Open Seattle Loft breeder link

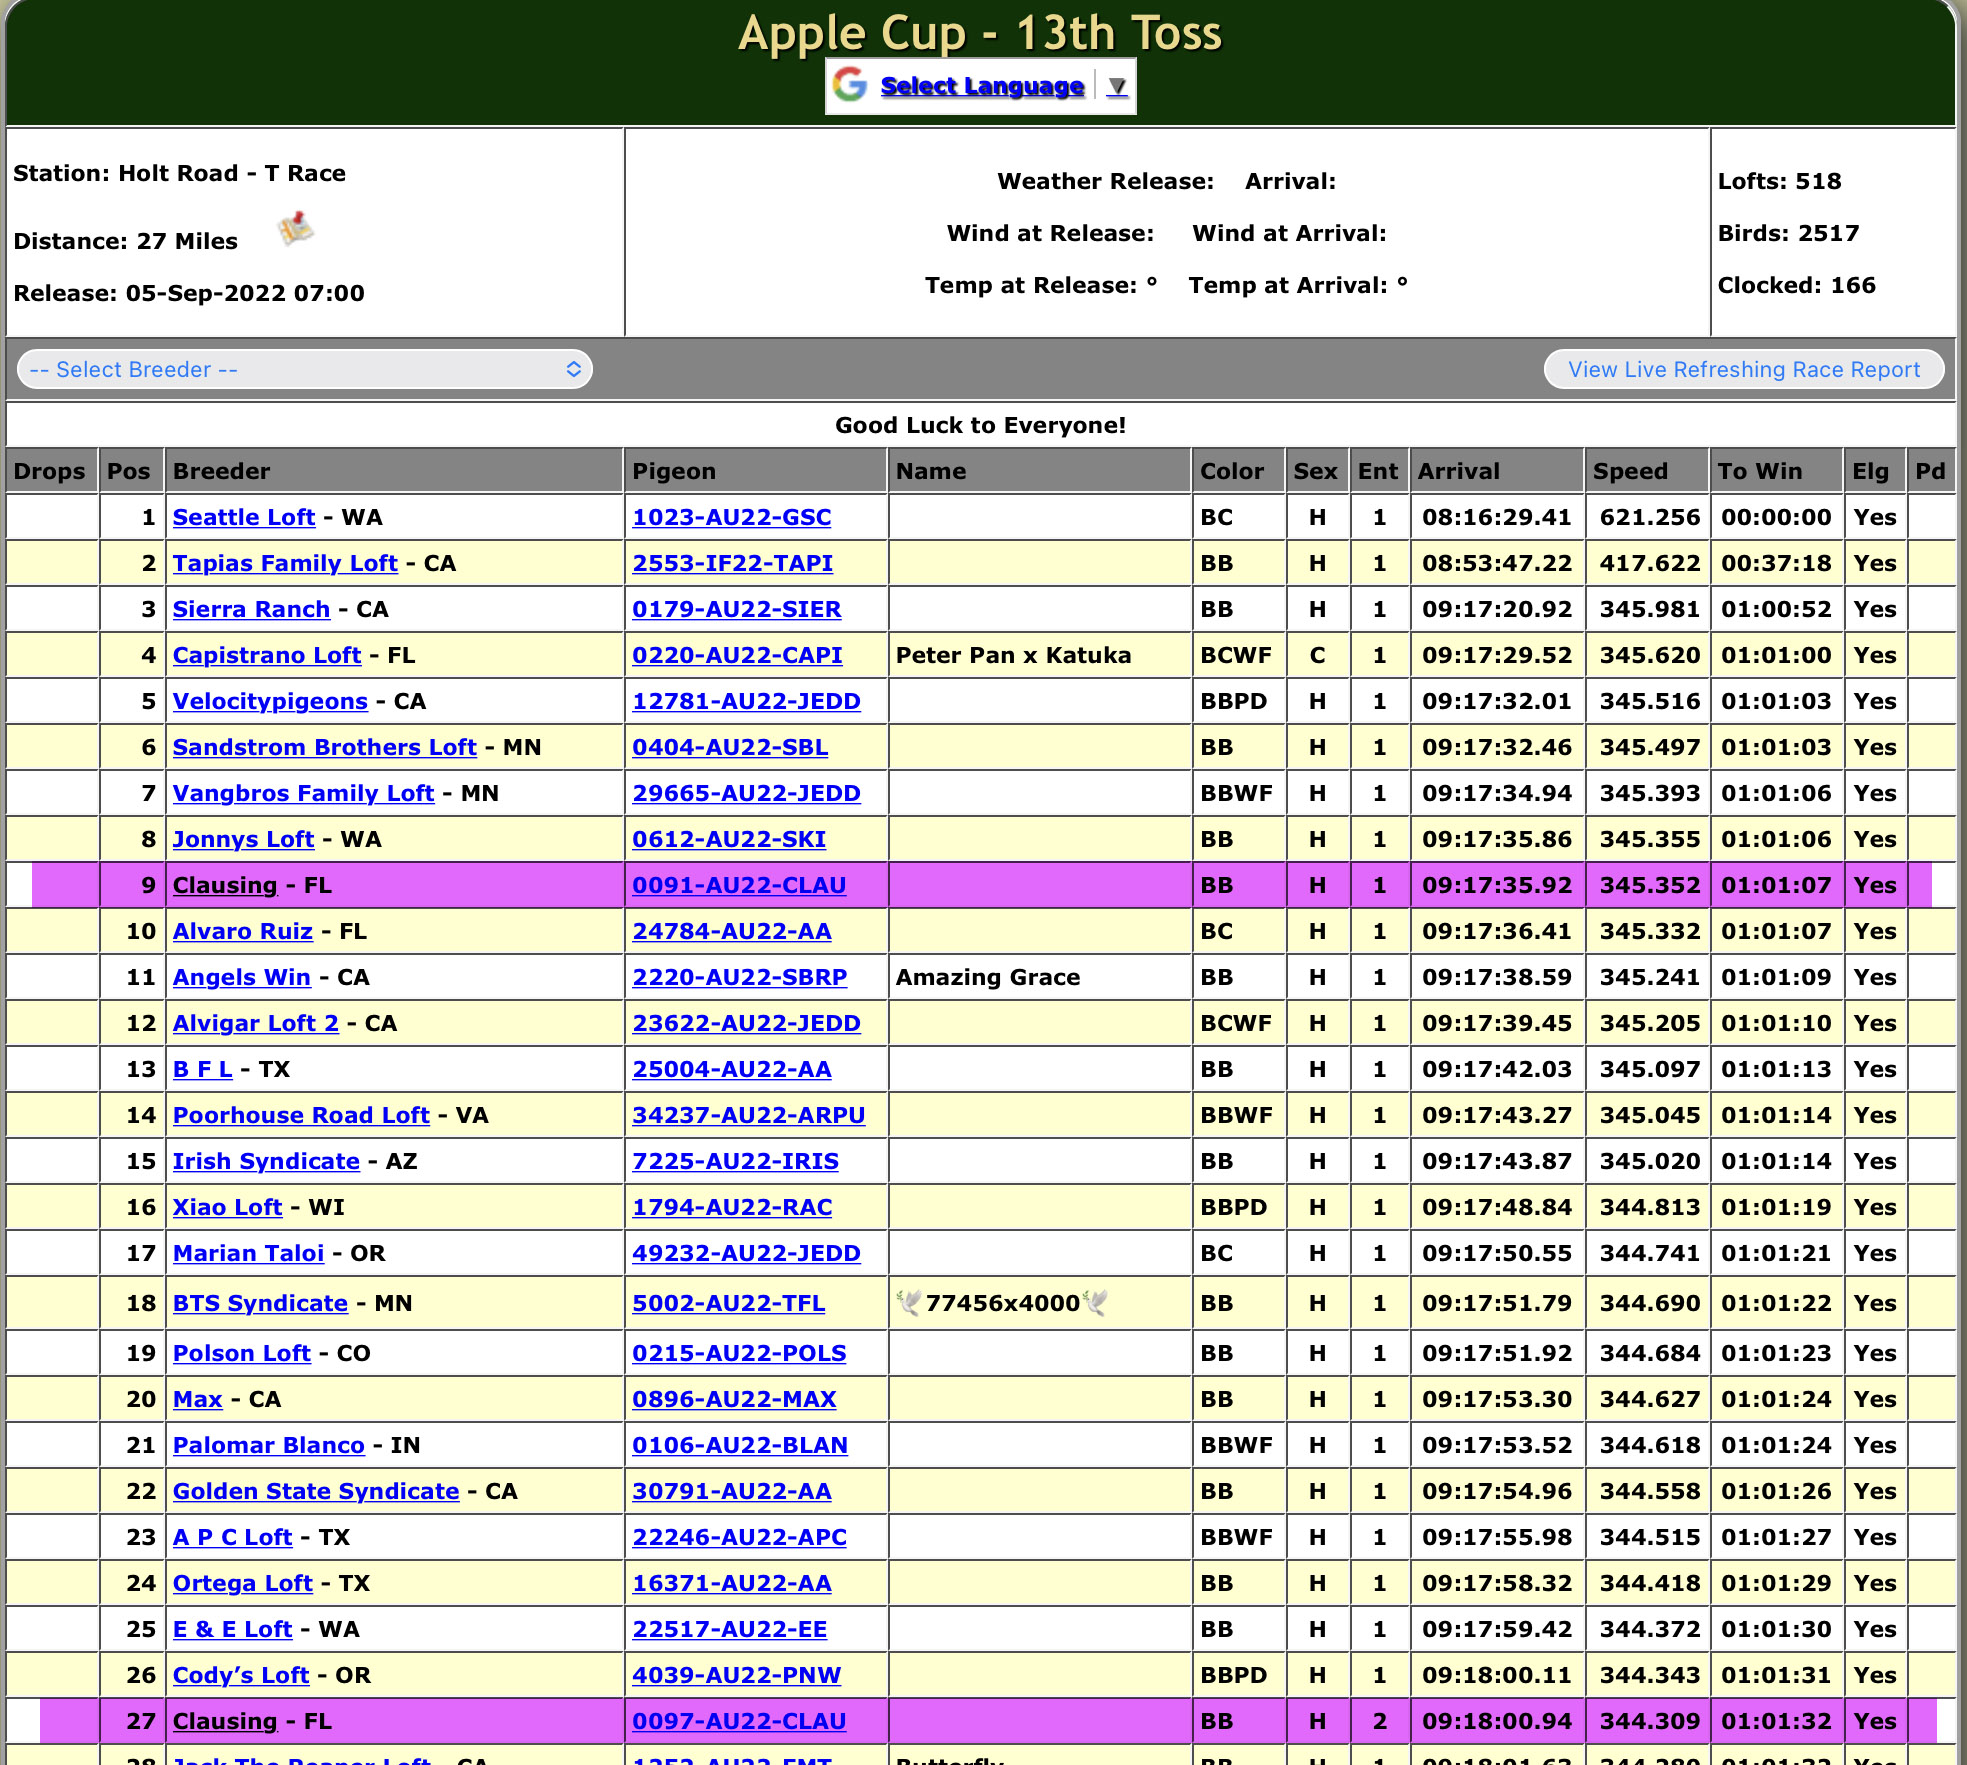[x=243, y=517]
